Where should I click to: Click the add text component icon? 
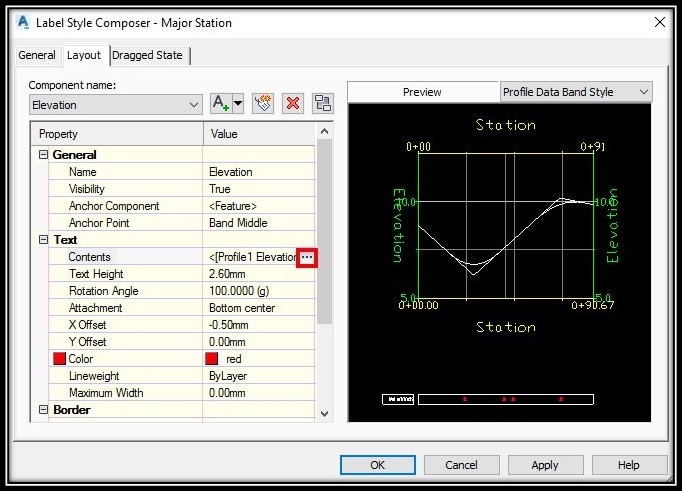221,104
